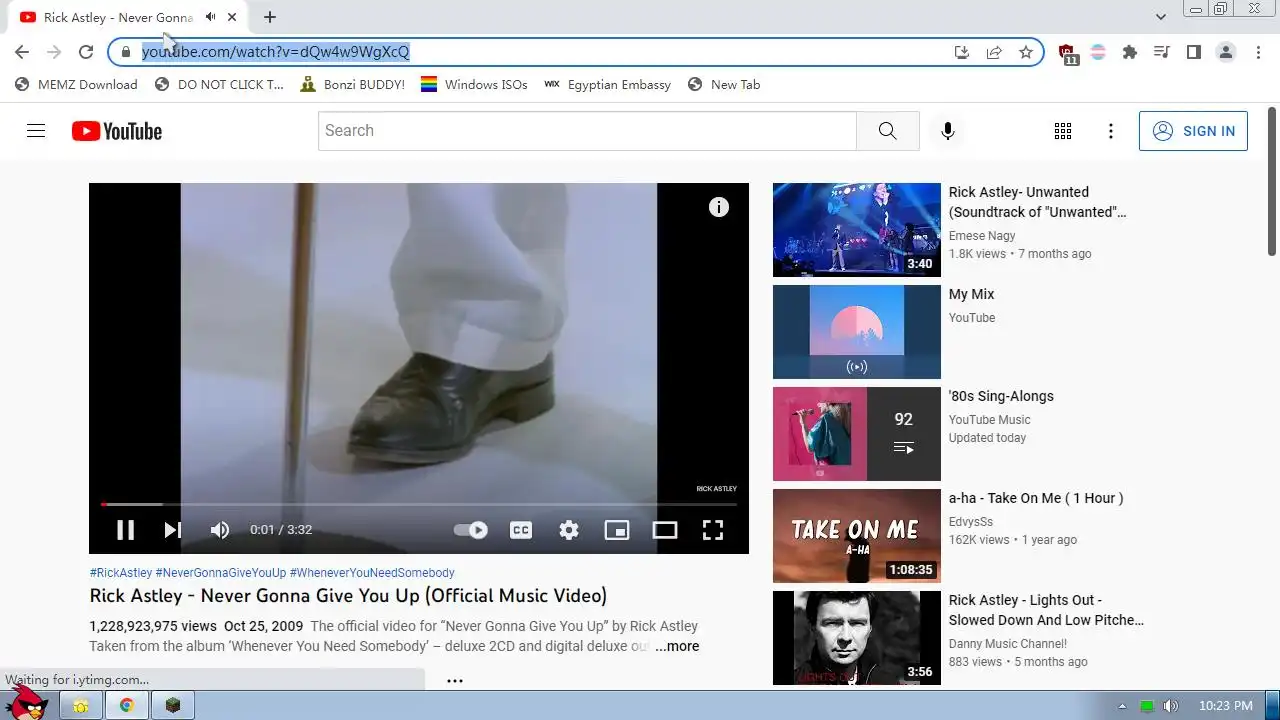Open a-ha Take On Me thumbnail
The height and width of the screenshot is (720, 1280).
click(x=857, y=536)
